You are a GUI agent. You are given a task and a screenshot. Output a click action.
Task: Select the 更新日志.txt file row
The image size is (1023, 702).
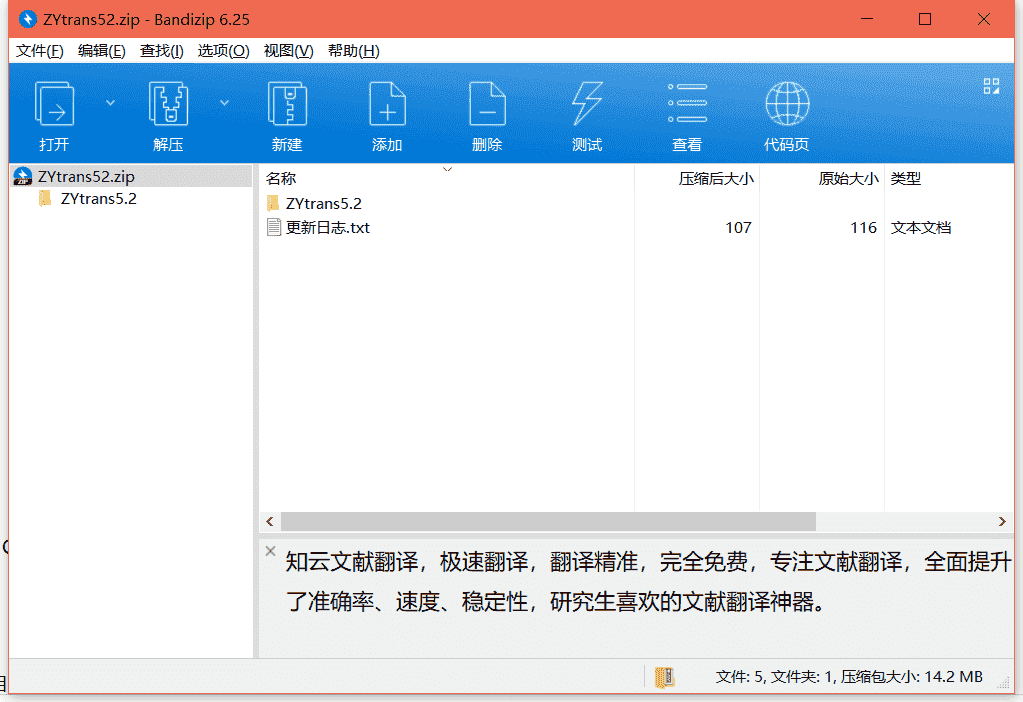coord(636,228)
